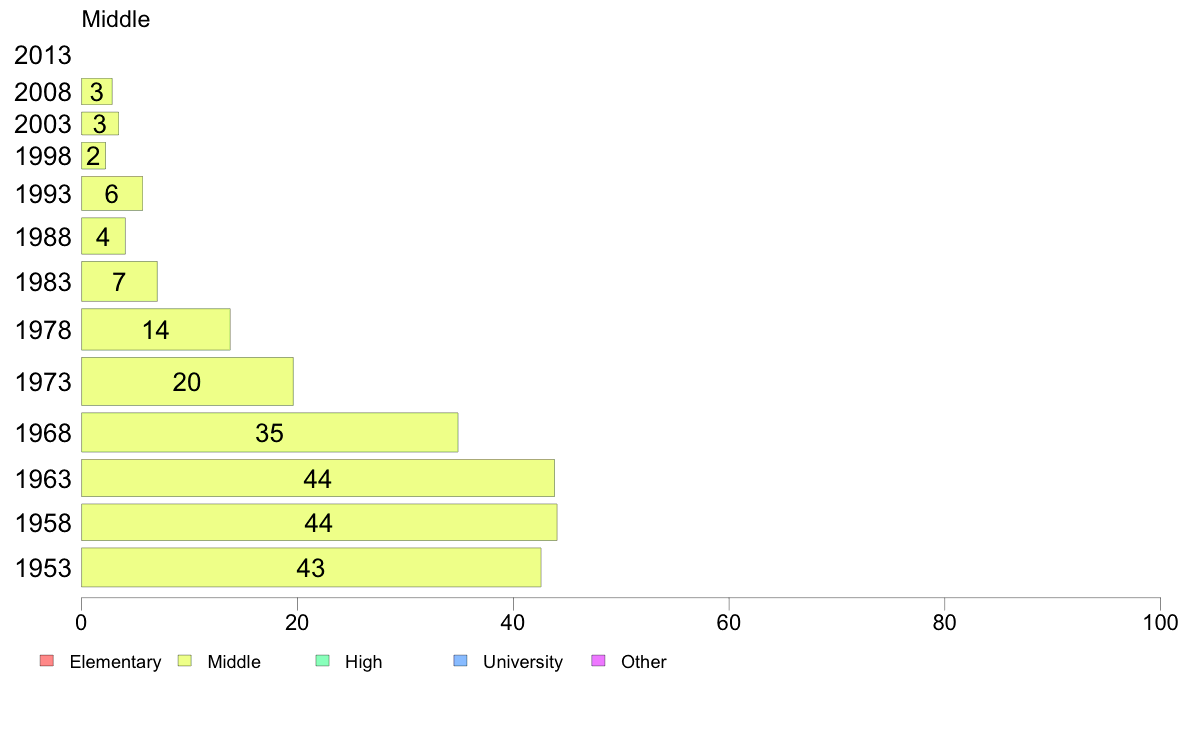
Task: Select the 1953 bar showing 43
Action: 311,567
